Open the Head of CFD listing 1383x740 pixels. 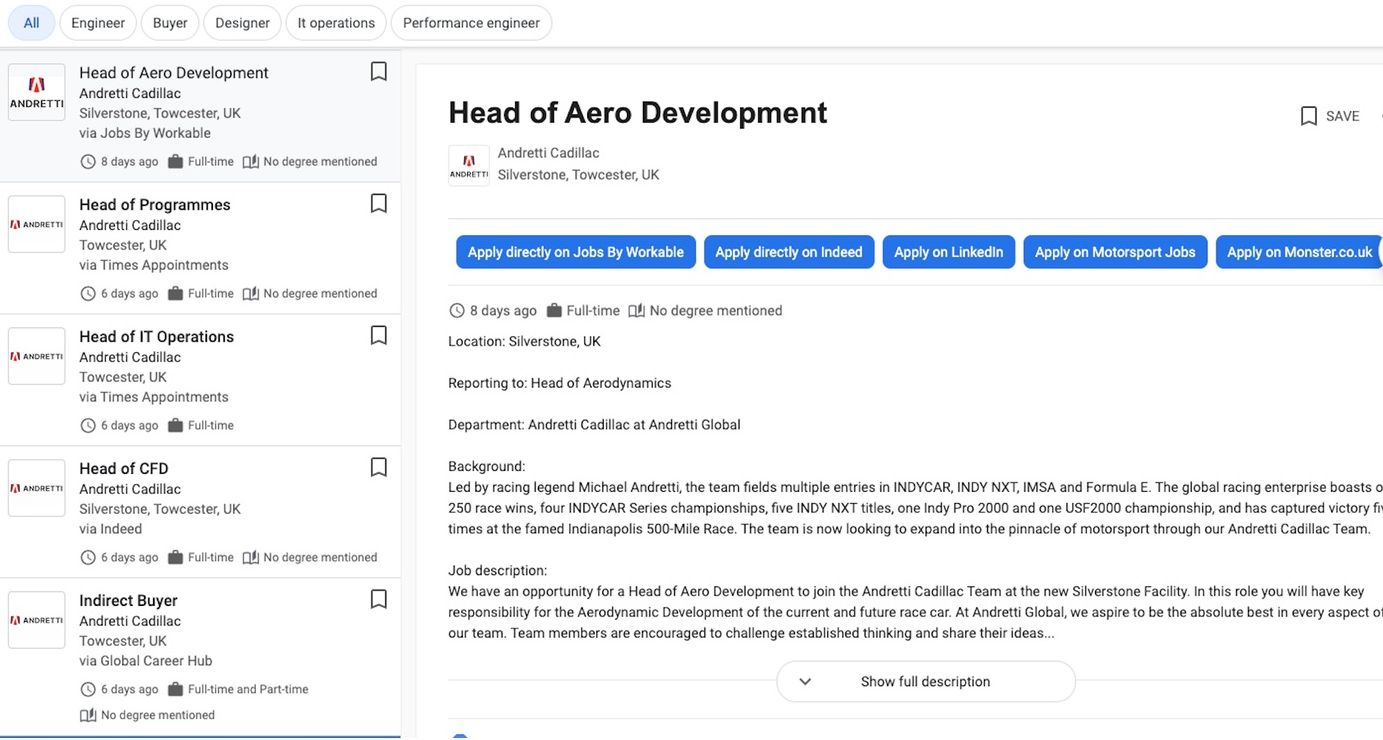tap(124, 469)
